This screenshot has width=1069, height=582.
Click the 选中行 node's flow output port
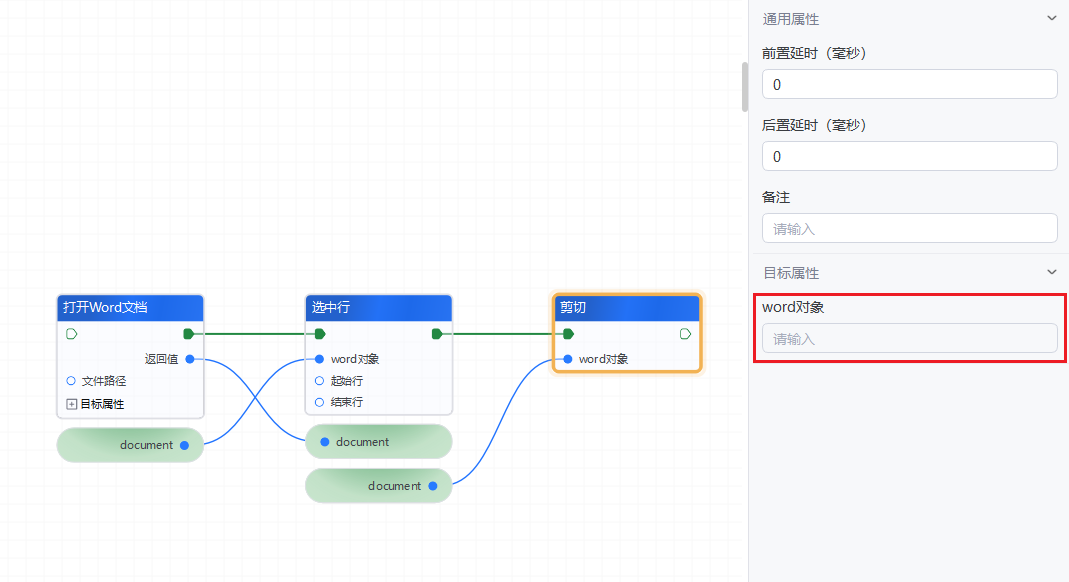[437, 334]
